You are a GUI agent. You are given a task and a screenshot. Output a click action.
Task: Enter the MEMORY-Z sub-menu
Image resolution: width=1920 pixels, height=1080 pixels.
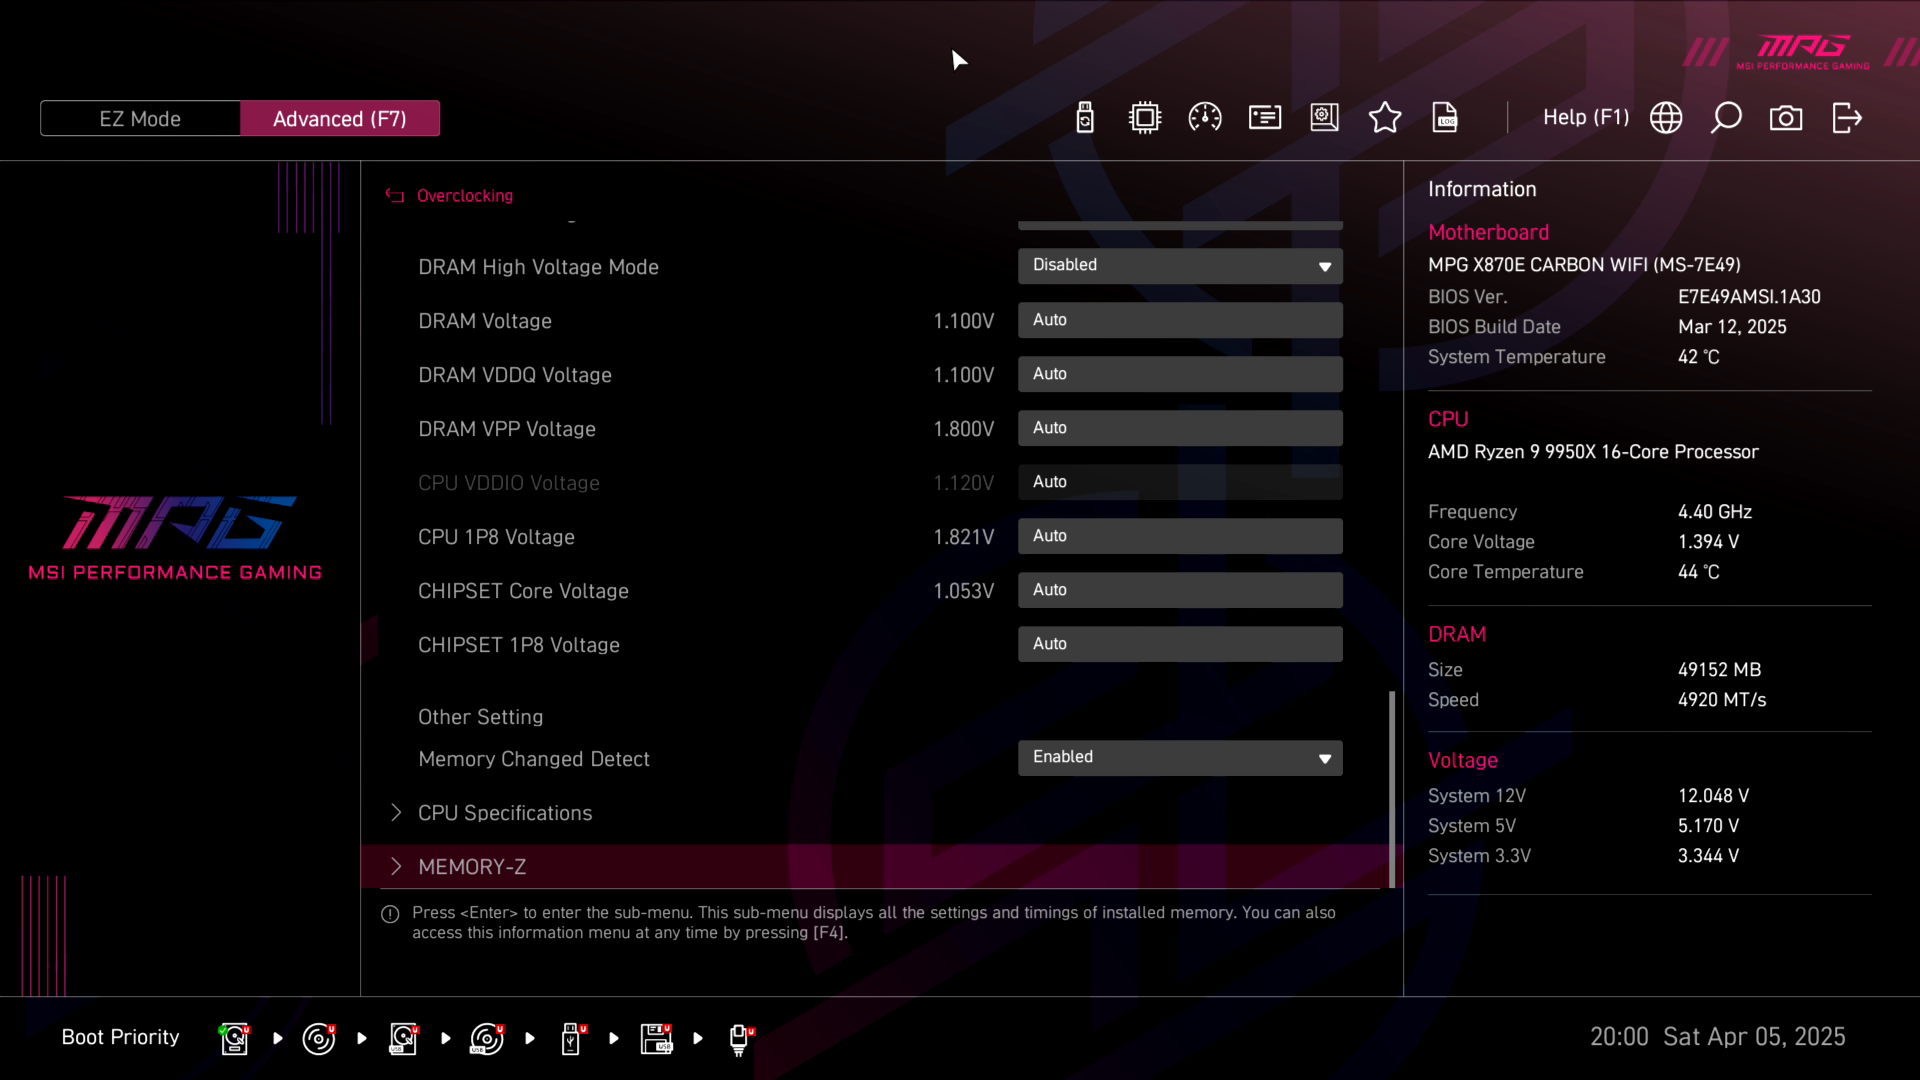coord(472,867)
